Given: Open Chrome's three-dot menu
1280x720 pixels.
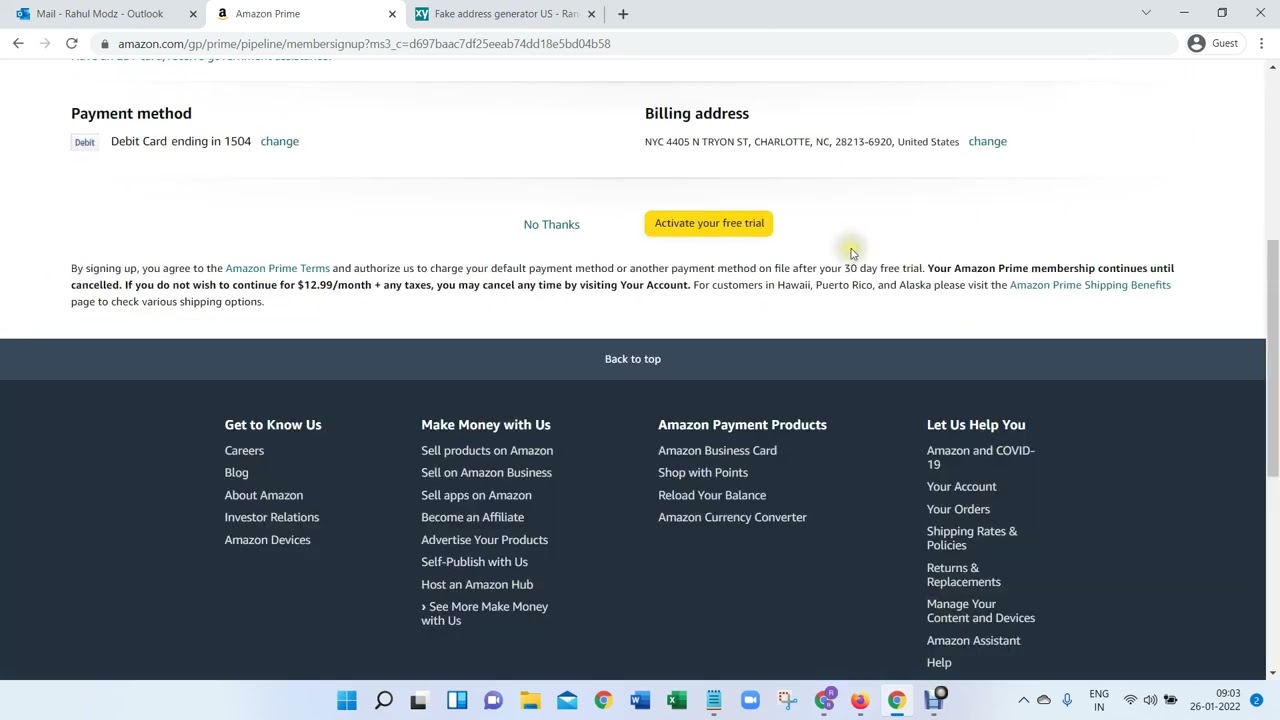Looking at the screenshot, I should click(1262, 43).
